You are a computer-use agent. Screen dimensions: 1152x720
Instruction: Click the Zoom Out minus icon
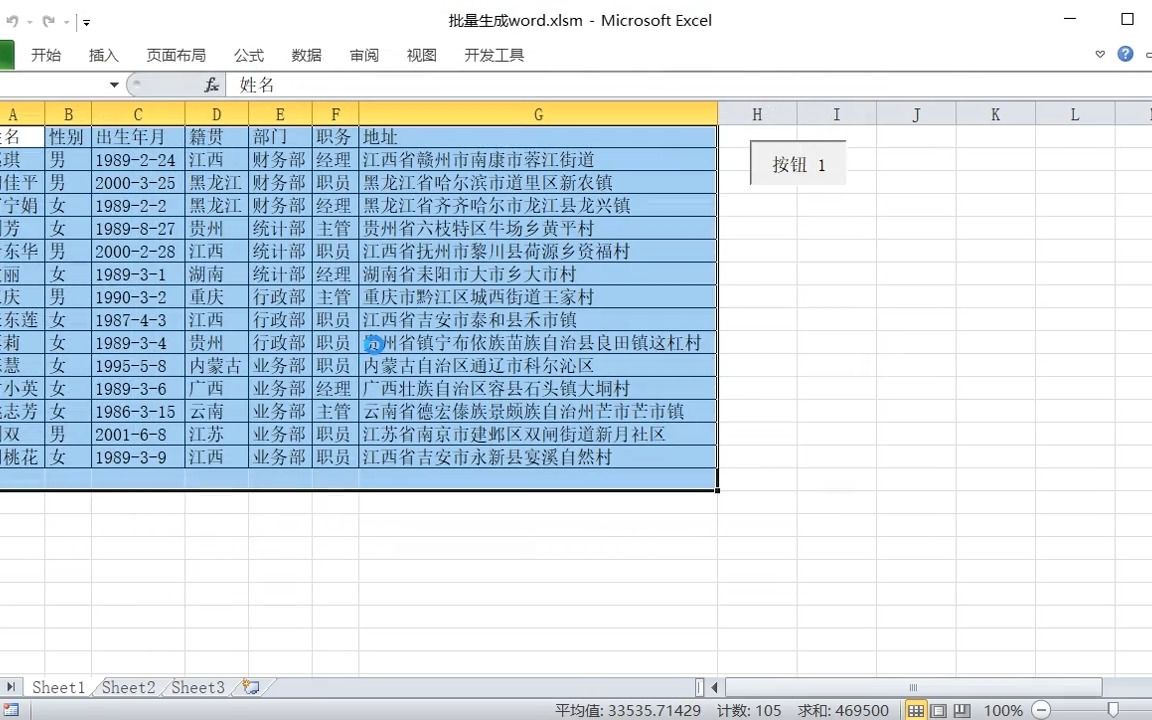coord(1040,710)
